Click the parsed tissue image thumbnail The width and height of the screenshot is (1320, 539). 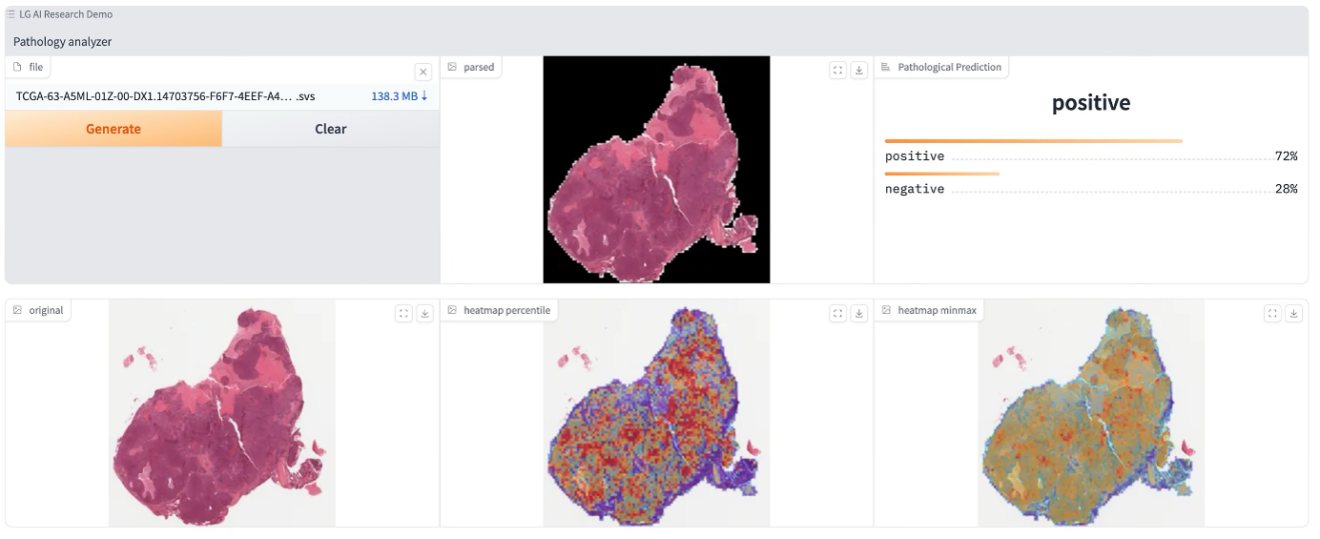656,169
